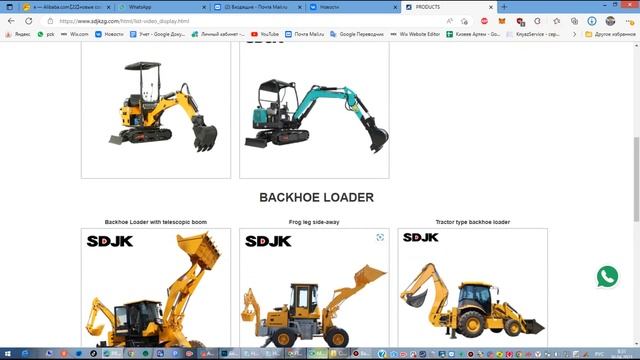Reload the current page
640x360 pixels.
(x=29, y=21)
